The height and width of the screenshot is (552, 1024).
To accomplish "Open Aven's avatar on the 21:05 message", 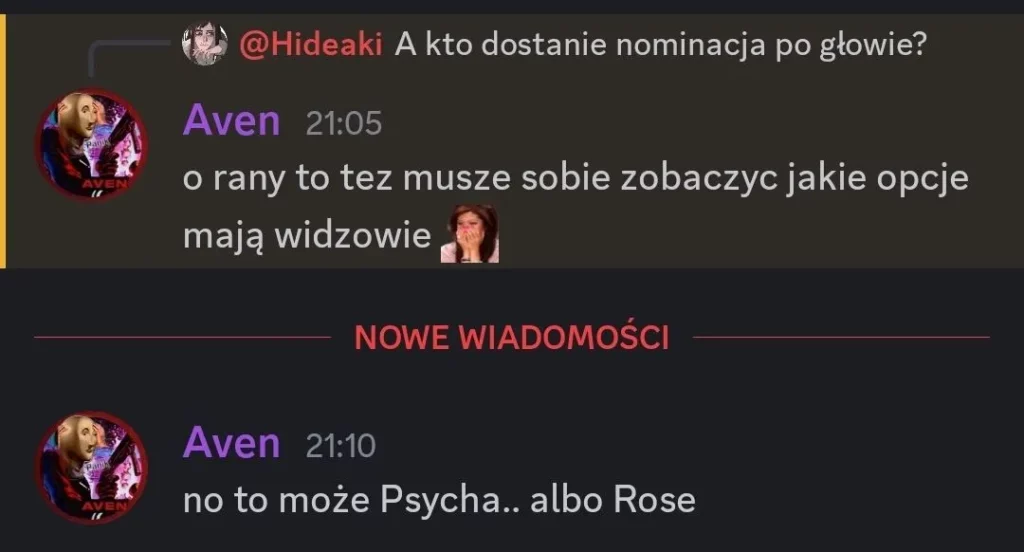I will pos(91,145).
